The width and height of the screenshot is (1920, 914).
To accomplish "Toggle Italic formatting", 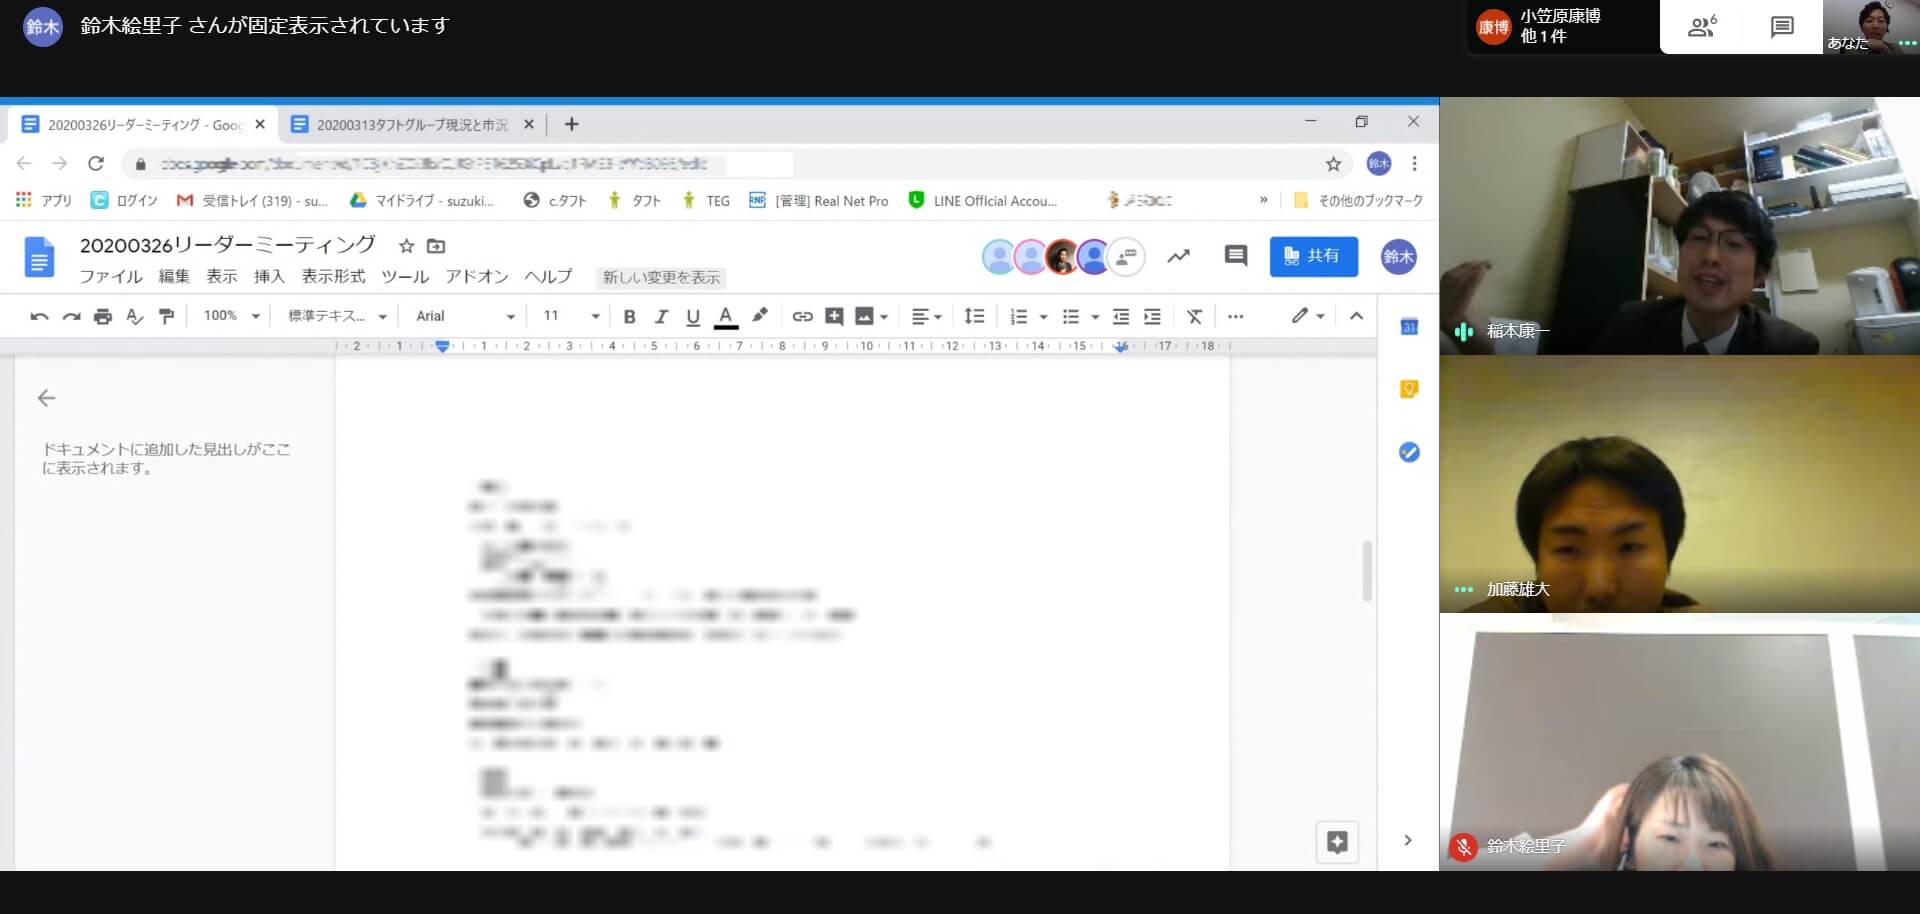I will 661,317.
